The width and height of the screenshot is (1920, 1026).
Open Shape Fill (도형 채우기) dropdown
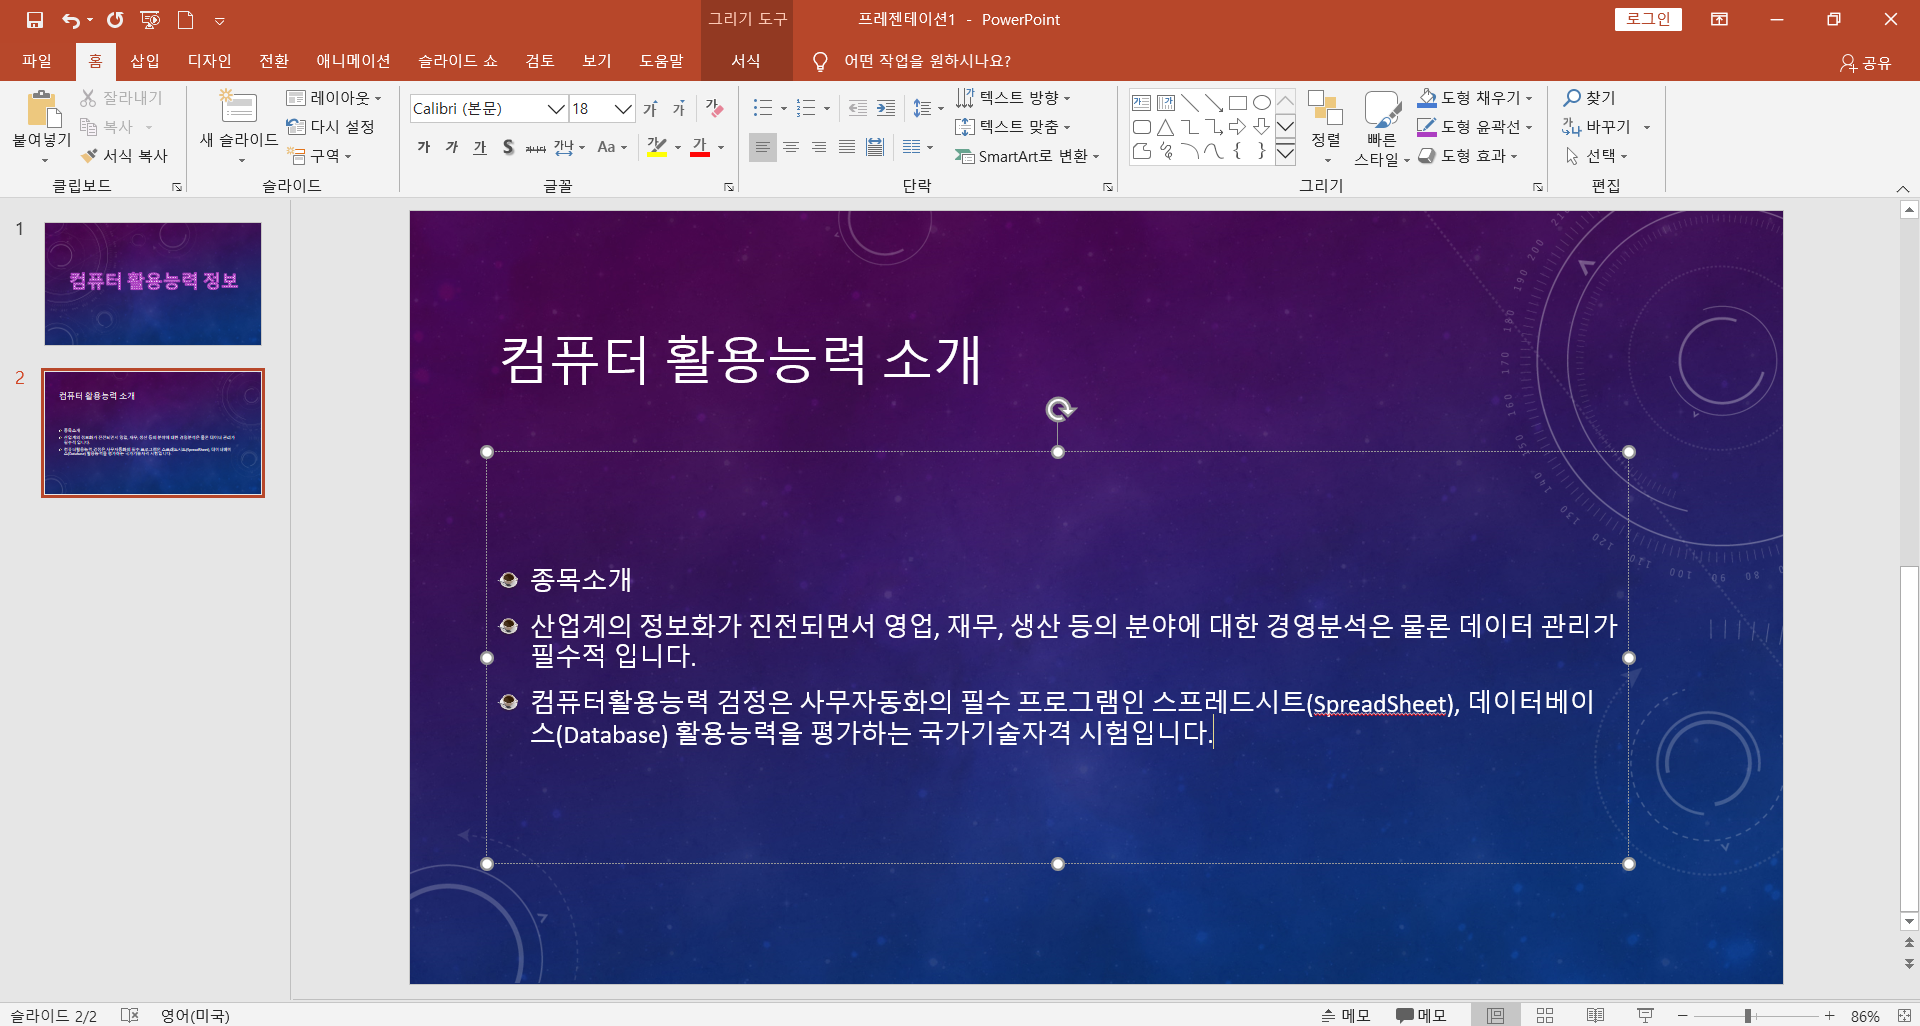[x=1475, y=98]
